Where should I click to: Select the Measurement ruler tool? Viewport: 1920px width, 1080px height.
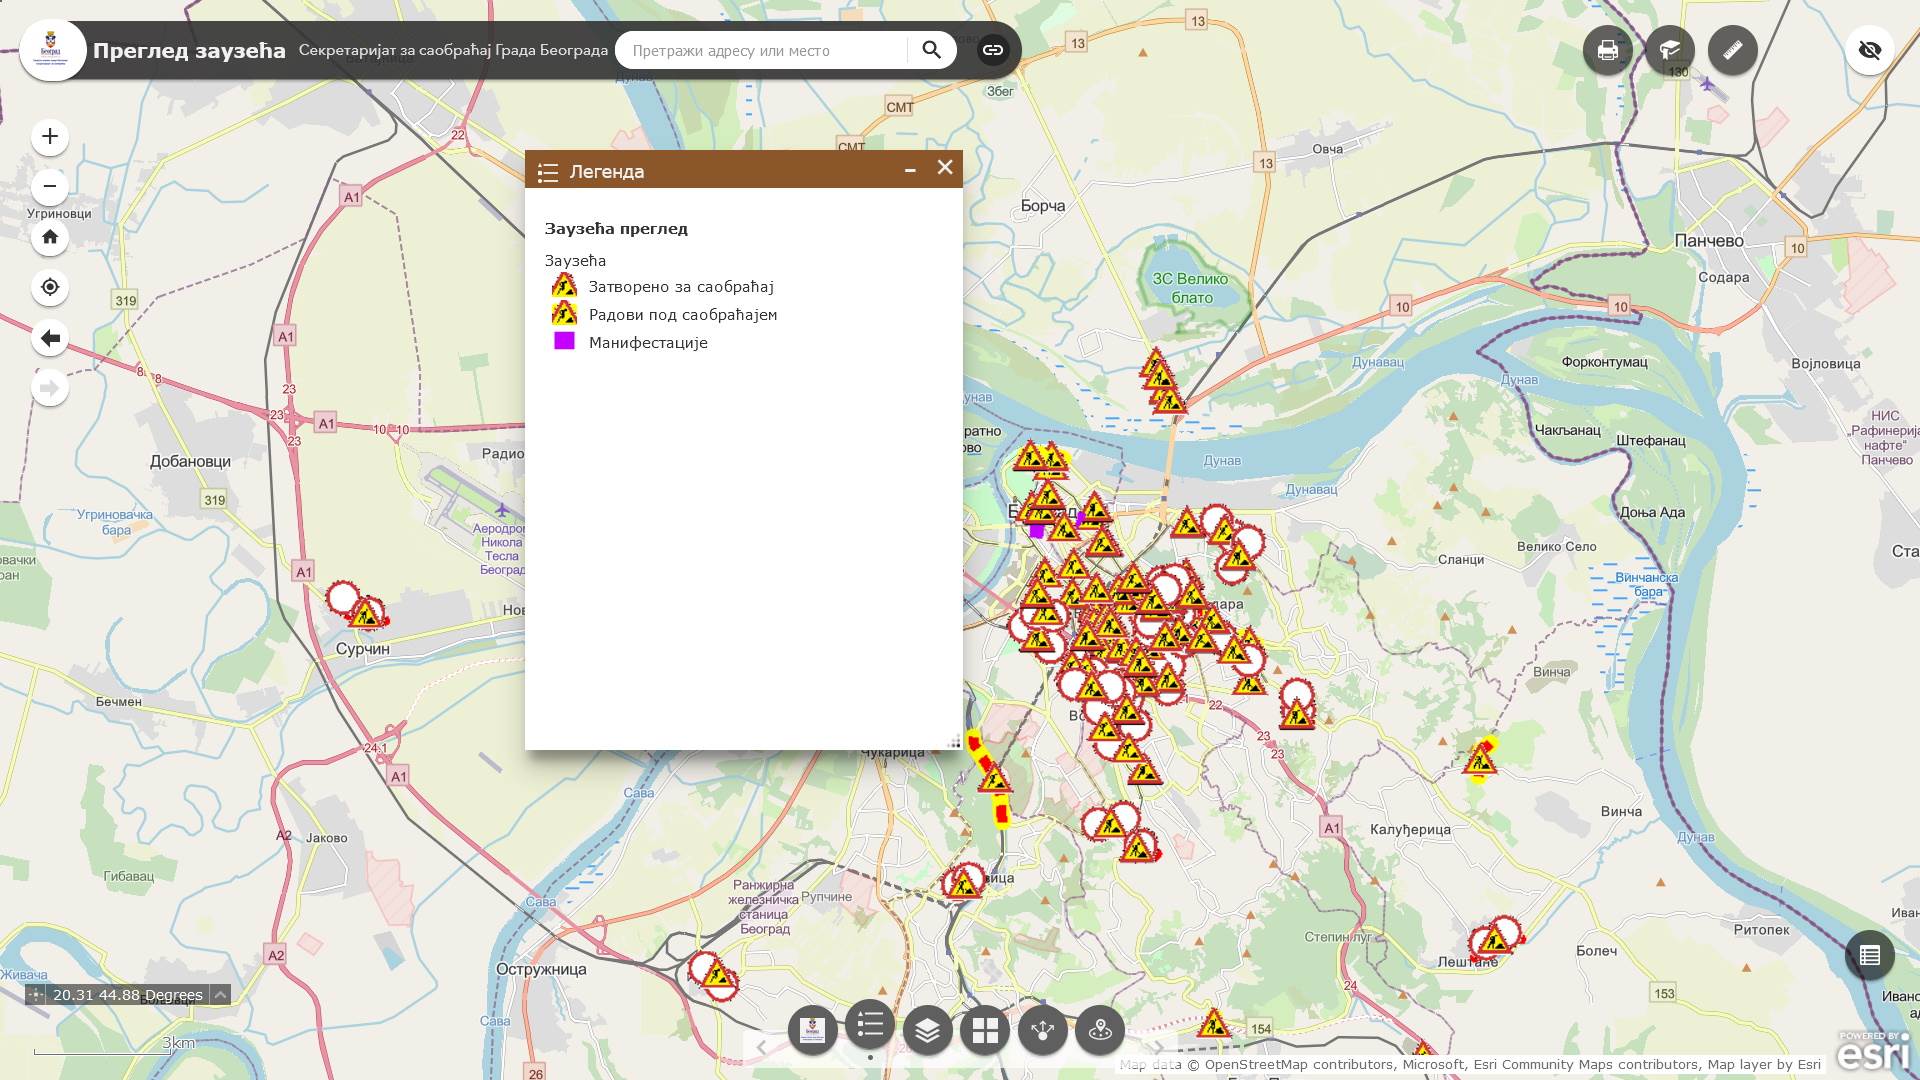click(1733, 49)
